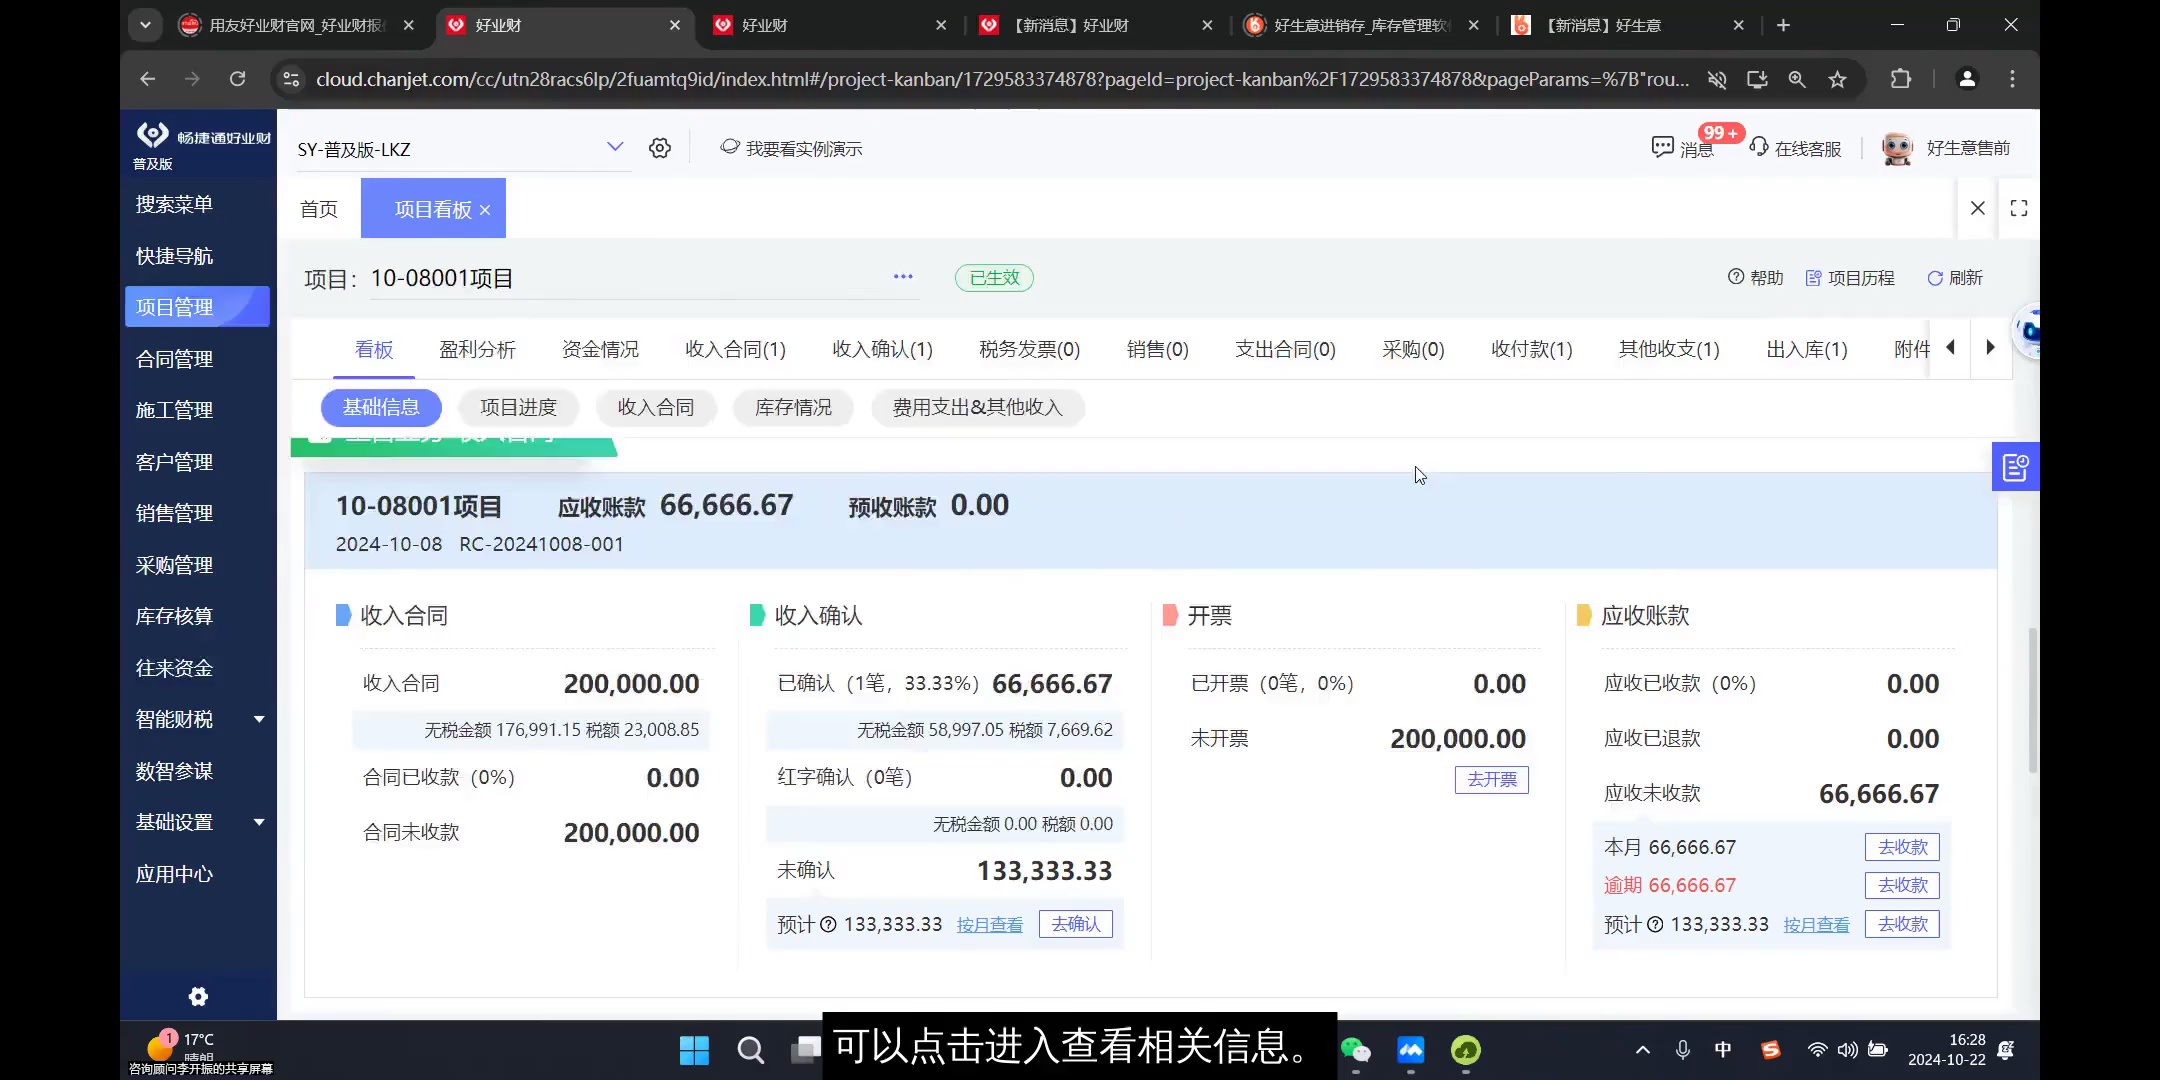Open the 项目历程 icon
Image resolution: width=2160 pixels, height=1080 pixels.
pos(1814,278)
